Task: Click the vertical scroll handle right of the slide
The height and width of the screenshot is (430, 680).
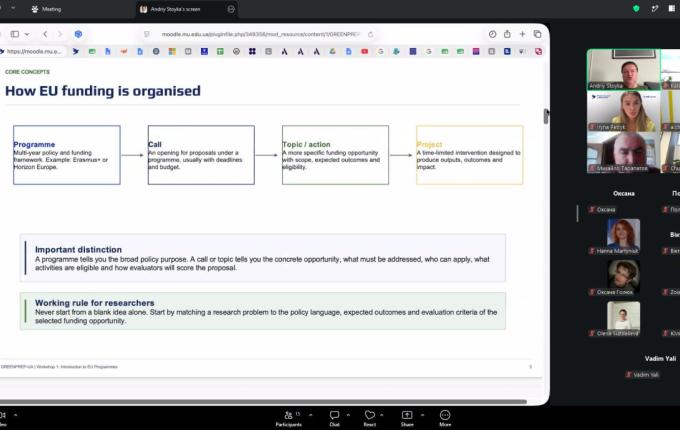Action: (546, 116)
